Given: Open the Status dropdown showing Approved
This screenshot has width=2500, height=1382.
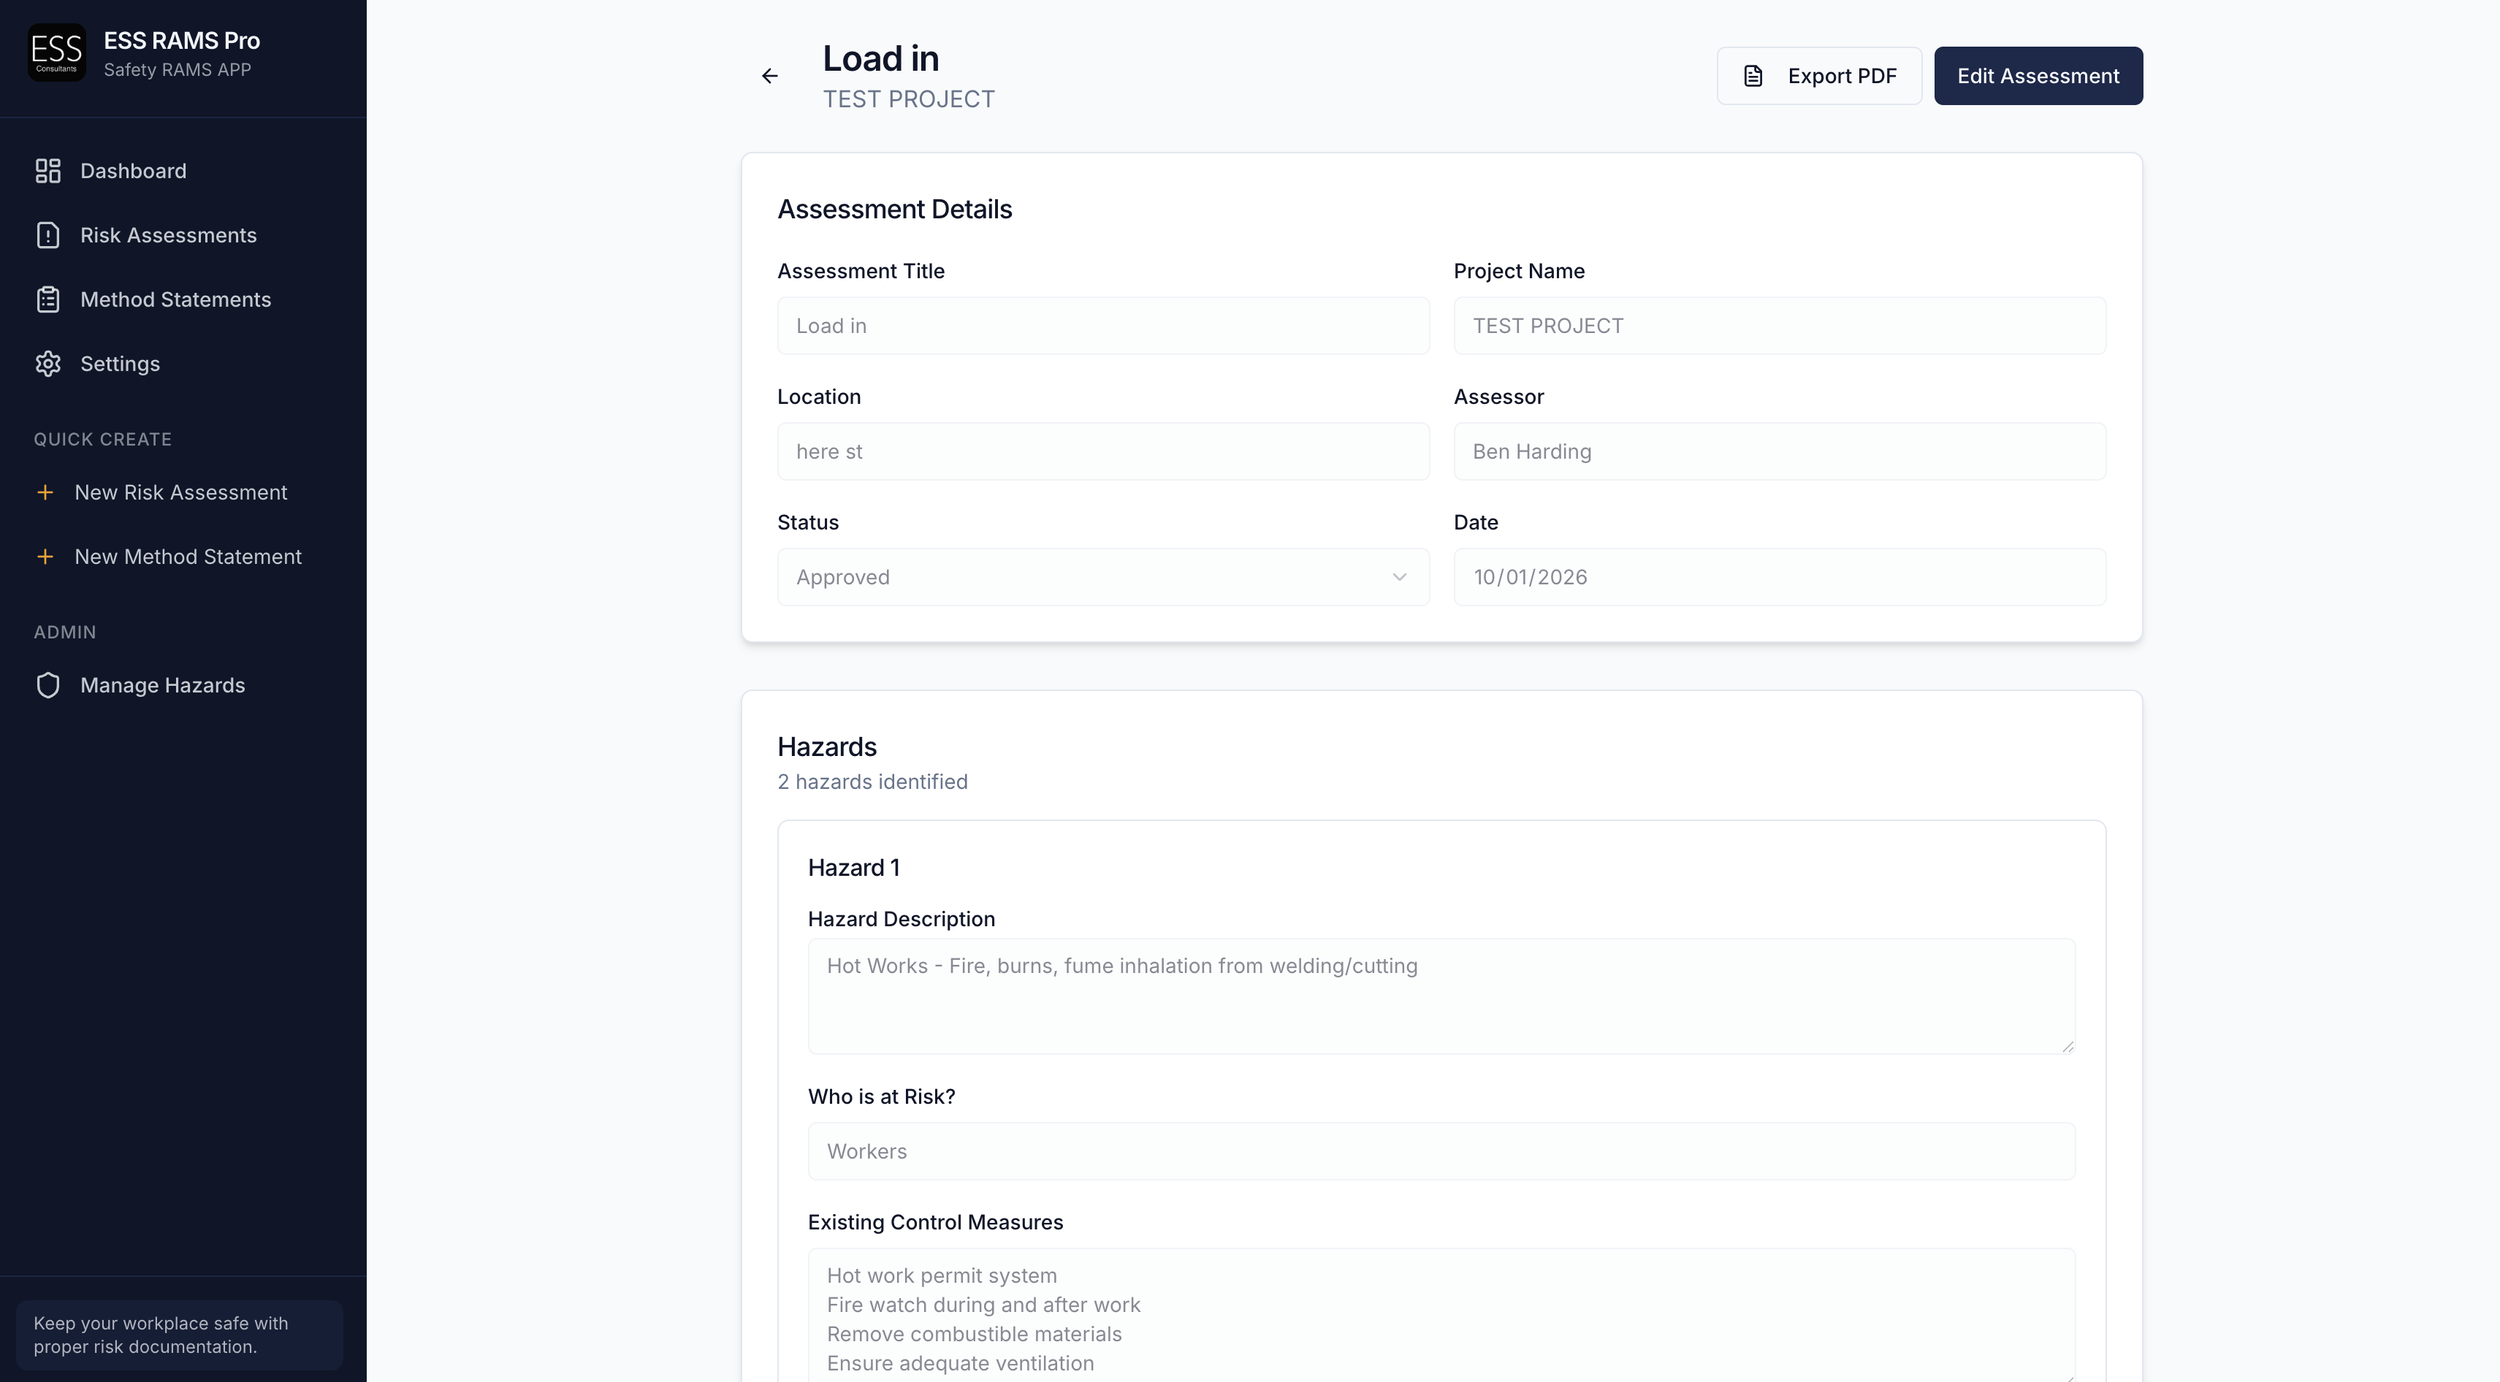Looking at the screenshot, I should click(x=1102, y=577).
